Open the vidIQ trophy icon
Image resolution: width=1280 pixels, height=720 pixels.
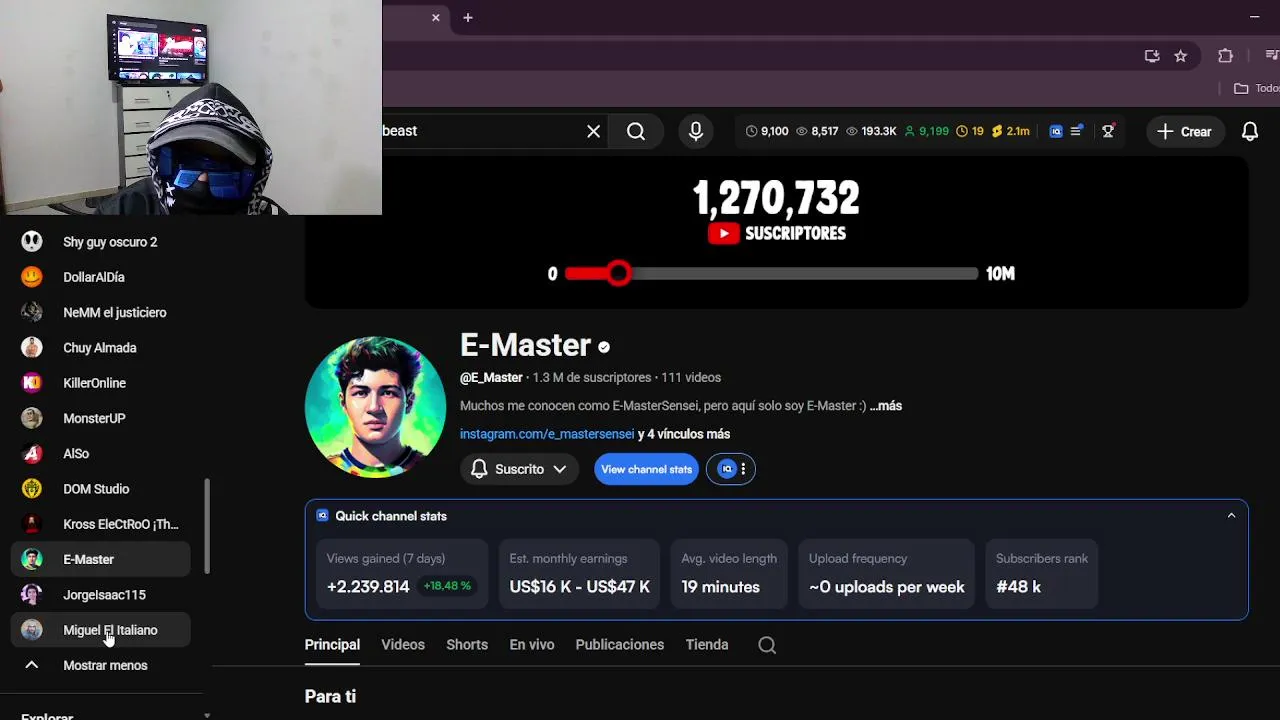pos(1108,131)
